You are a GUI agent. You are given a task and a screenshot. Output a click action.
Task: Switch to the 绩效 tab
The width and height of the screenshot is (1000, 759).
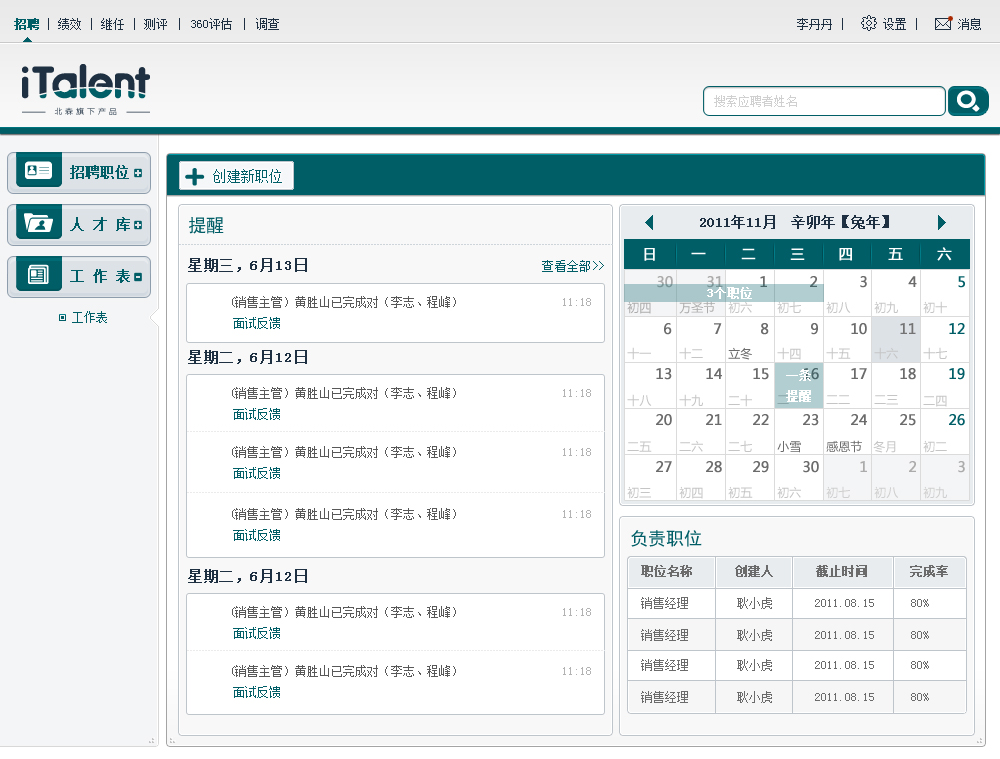point(70,24)
